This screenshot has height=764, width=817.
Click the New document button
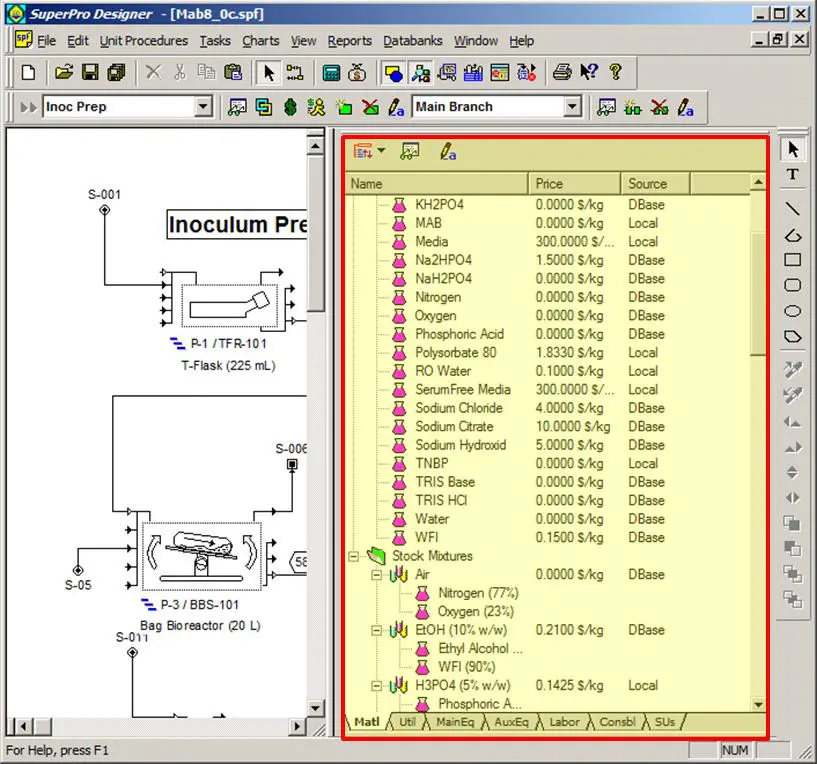coord(27,72)
